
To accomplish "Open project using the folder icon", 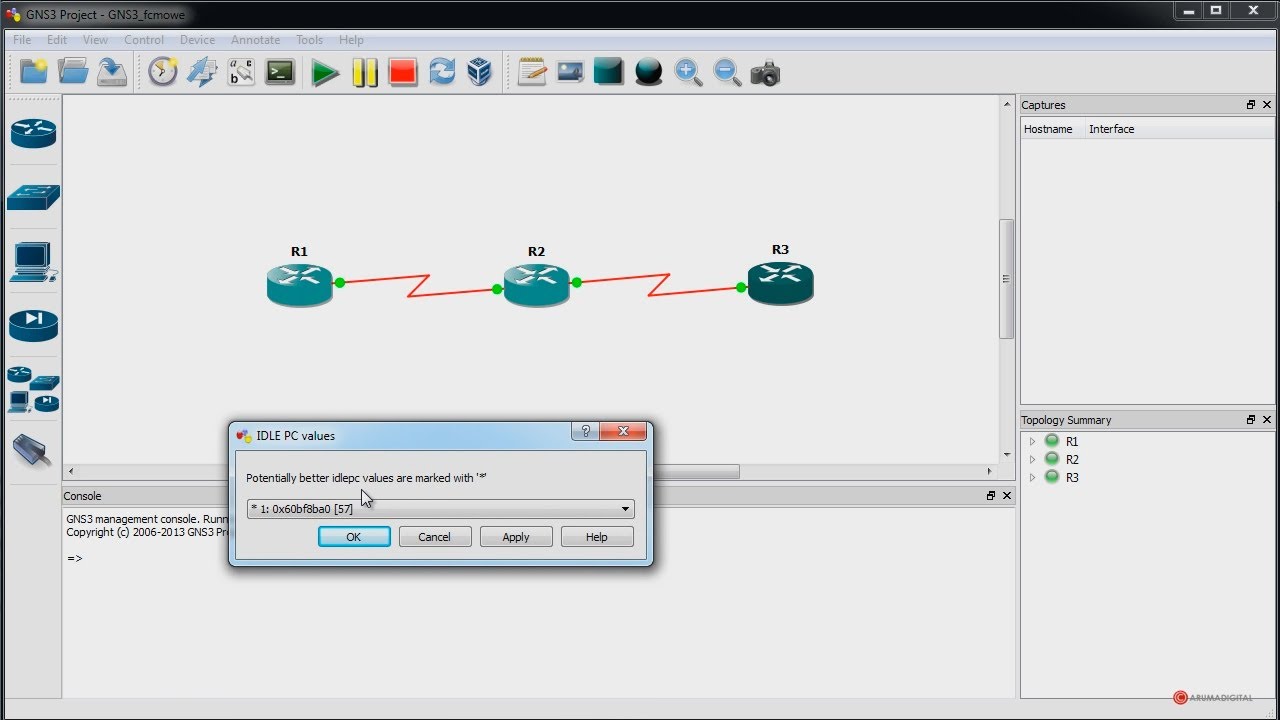I will pyautogui.click(x=73, y=71).
